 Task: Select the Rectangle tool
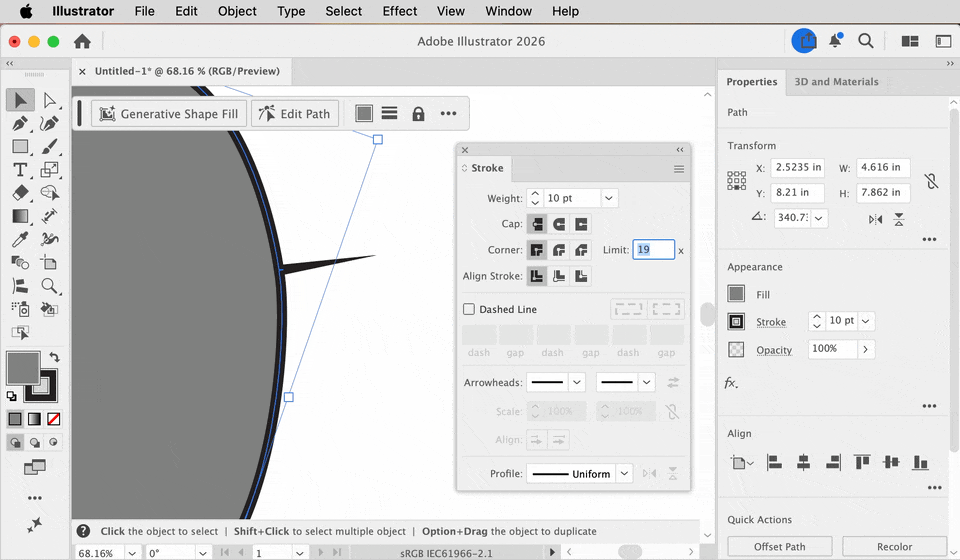click(20, 147)
